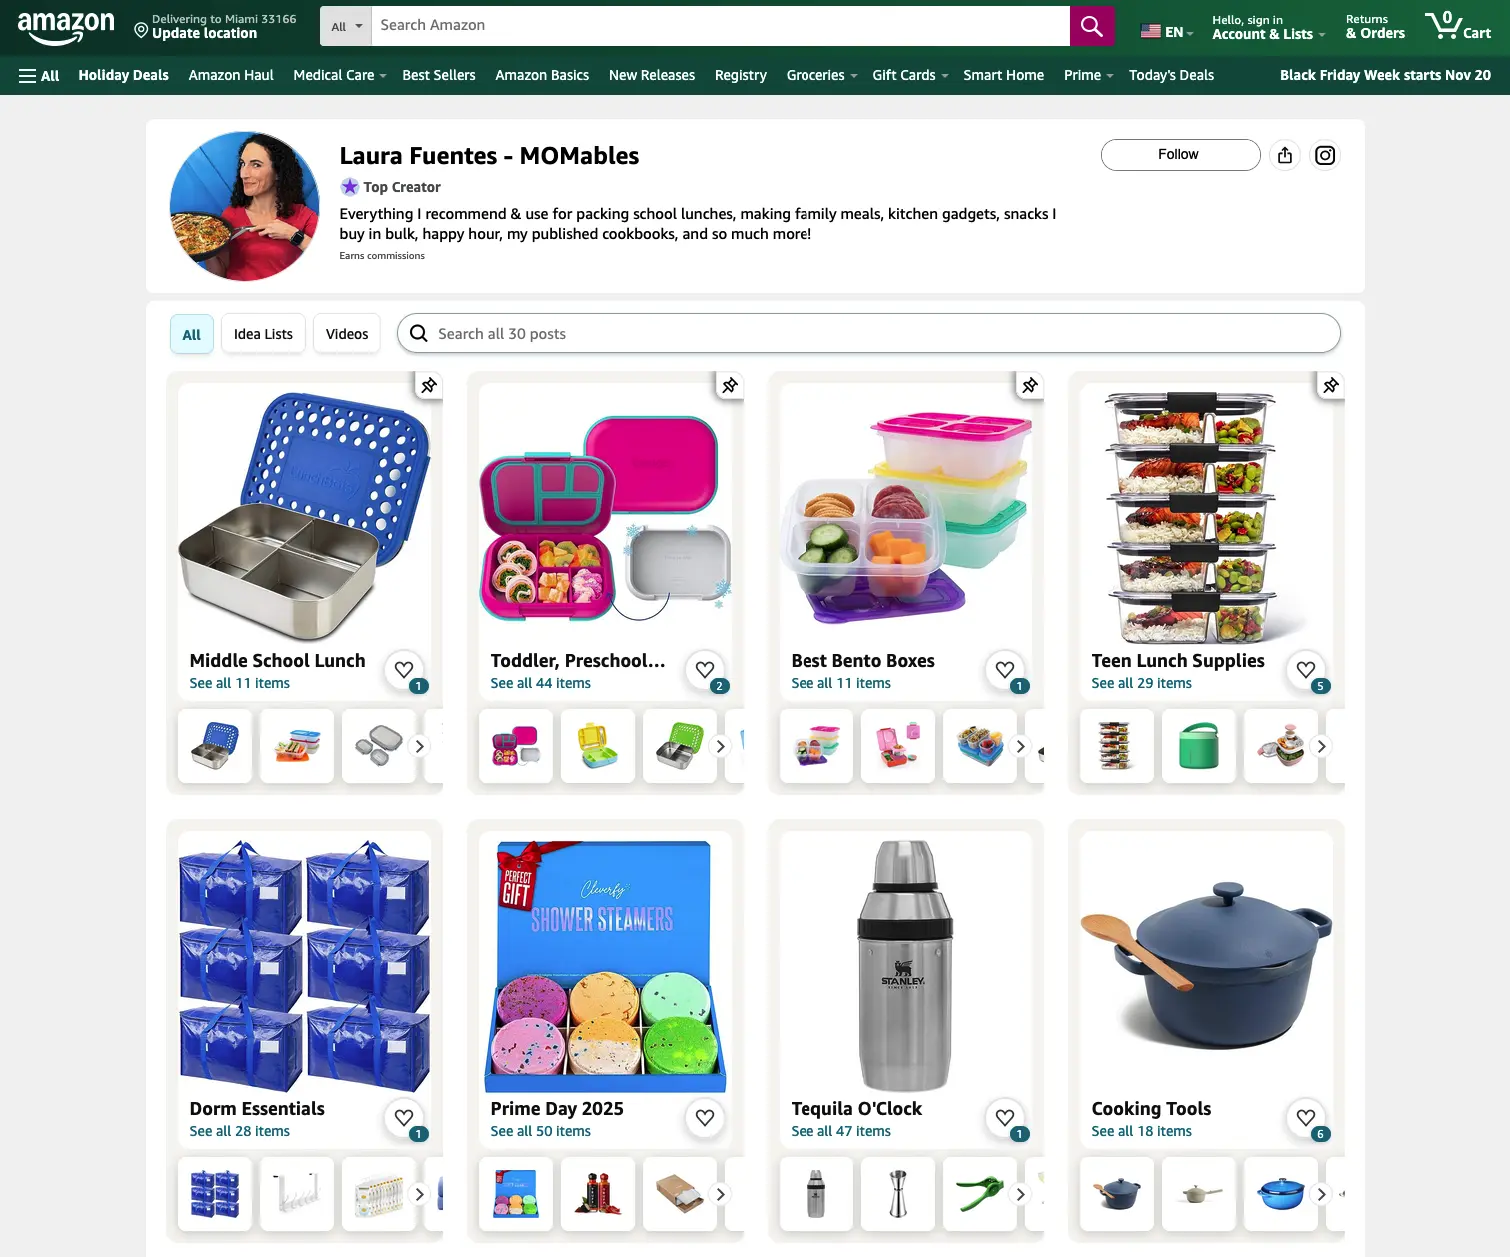Viewport: 1510px width, 1257px height.
Task: Click the magenta search magnifier button
Action: [x=1091, y=26]
